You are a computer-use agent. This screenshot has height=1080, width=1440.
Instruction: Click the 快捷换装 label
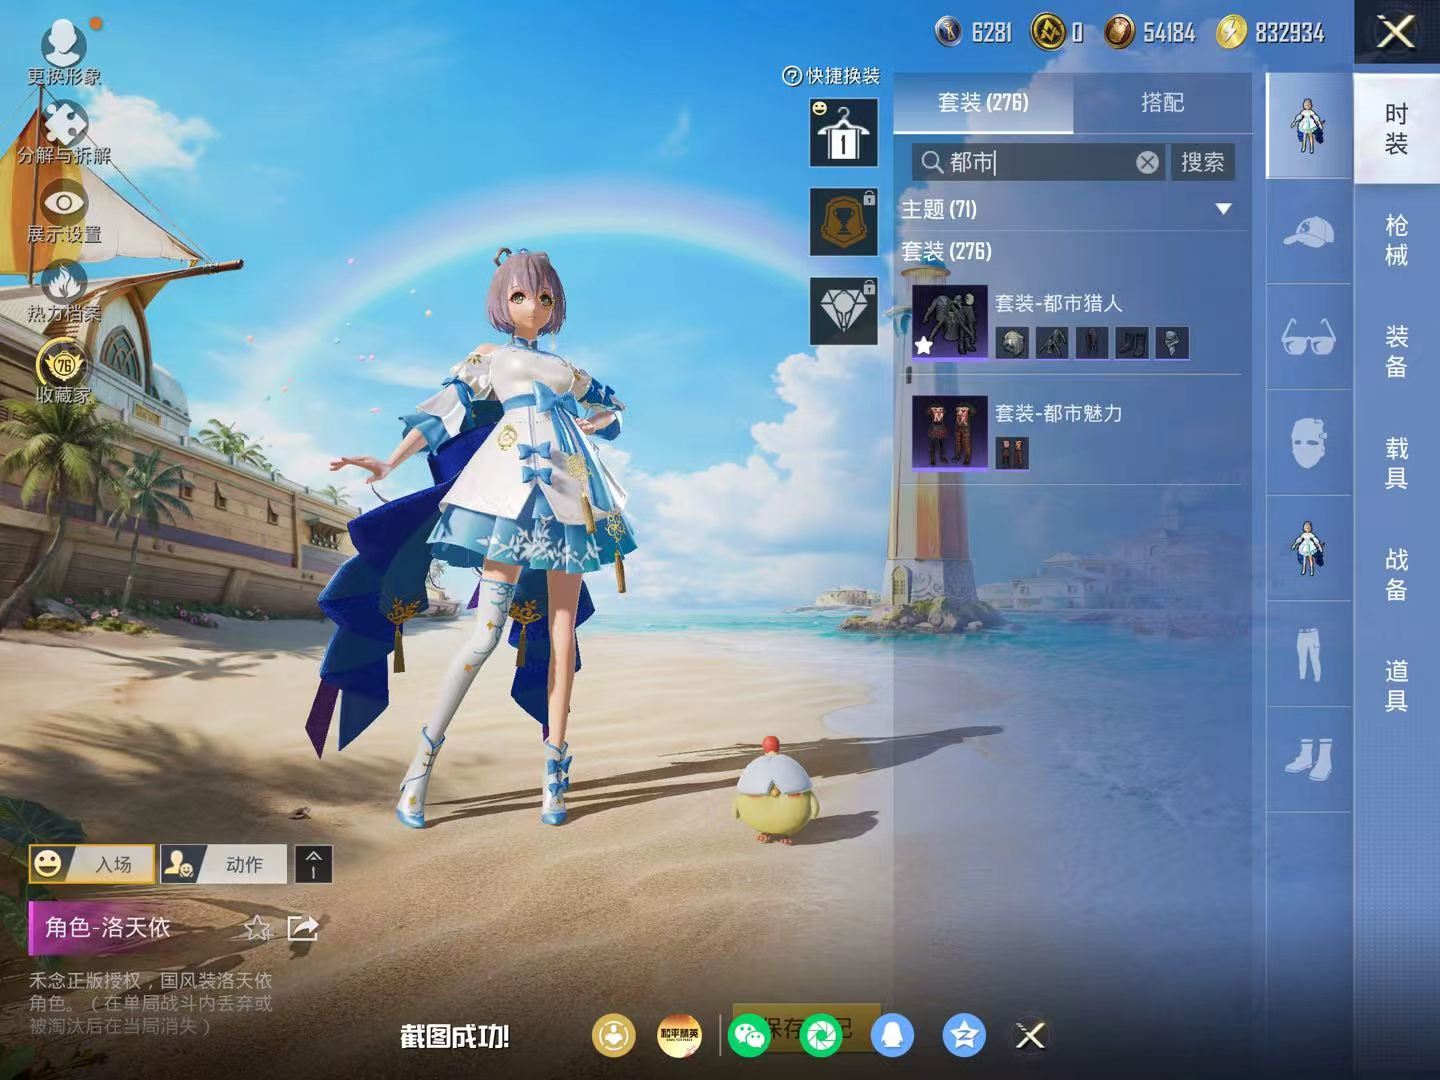pyautogui.click(x=843, y=76)
